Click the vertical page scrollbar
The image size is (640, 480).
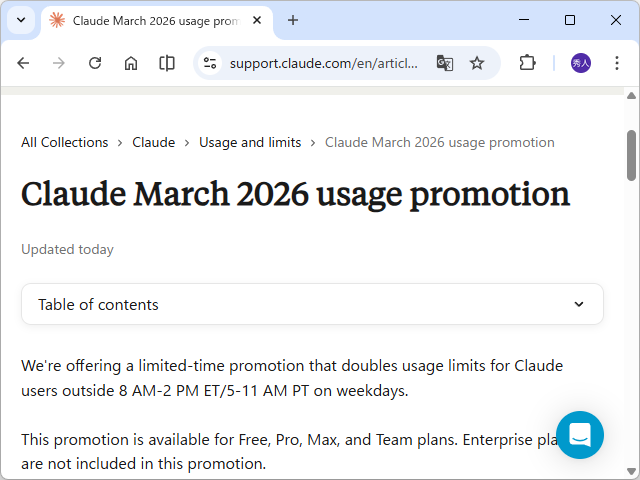631,155
